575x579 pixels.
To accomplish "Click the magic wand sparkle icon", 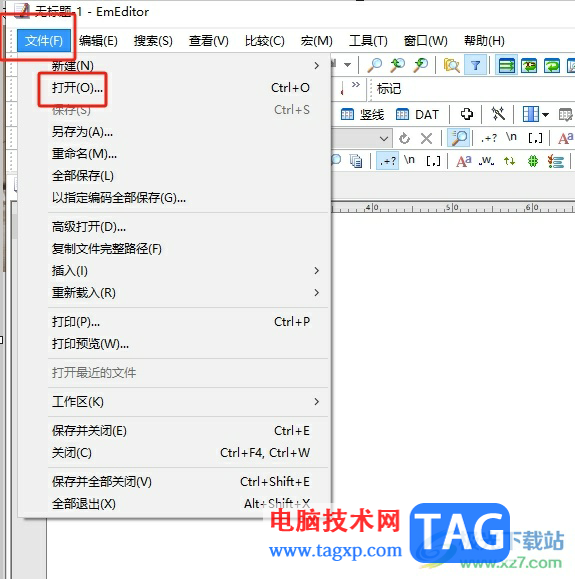I will coord(498,114).
